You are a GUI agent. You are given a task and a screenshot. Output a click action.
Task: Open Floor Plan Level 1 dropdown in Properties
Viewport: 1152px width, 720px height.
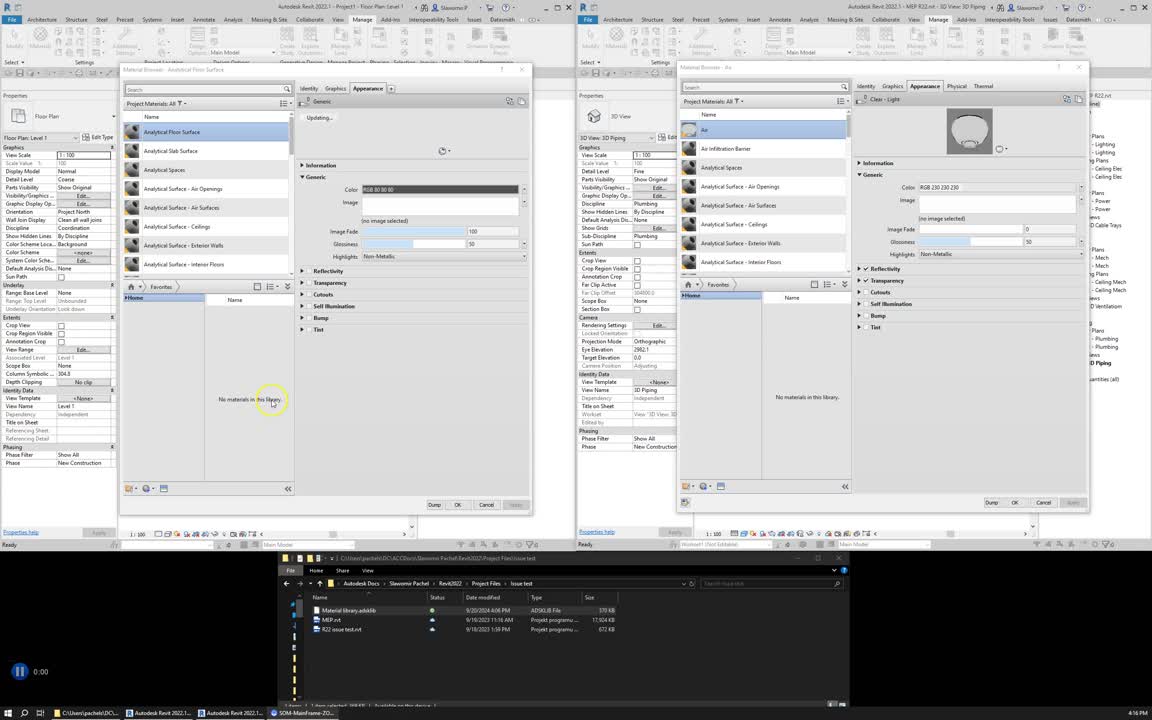[x=40, y=138]
